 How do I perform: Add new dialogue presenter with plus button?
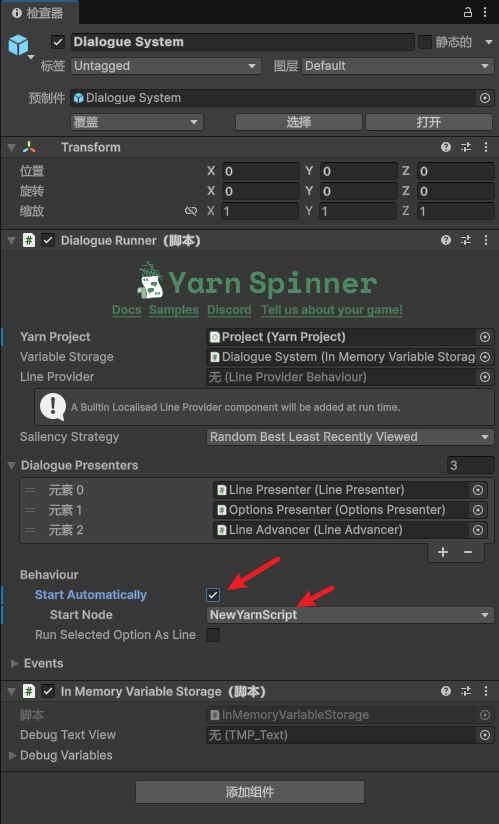443,552
